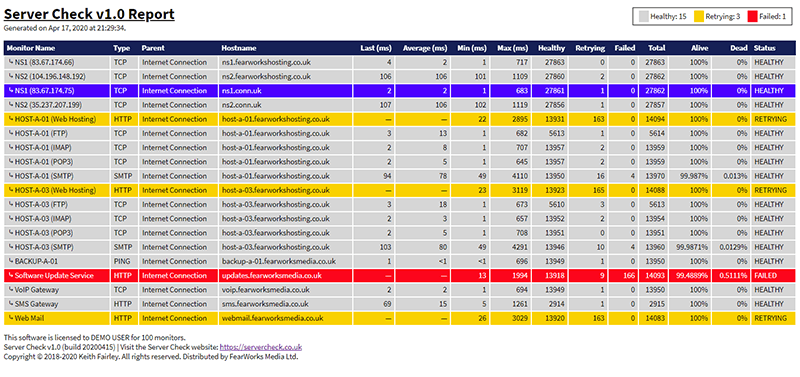
Task: Click the gray Healthy legend swatch
Action: [643, 16]
